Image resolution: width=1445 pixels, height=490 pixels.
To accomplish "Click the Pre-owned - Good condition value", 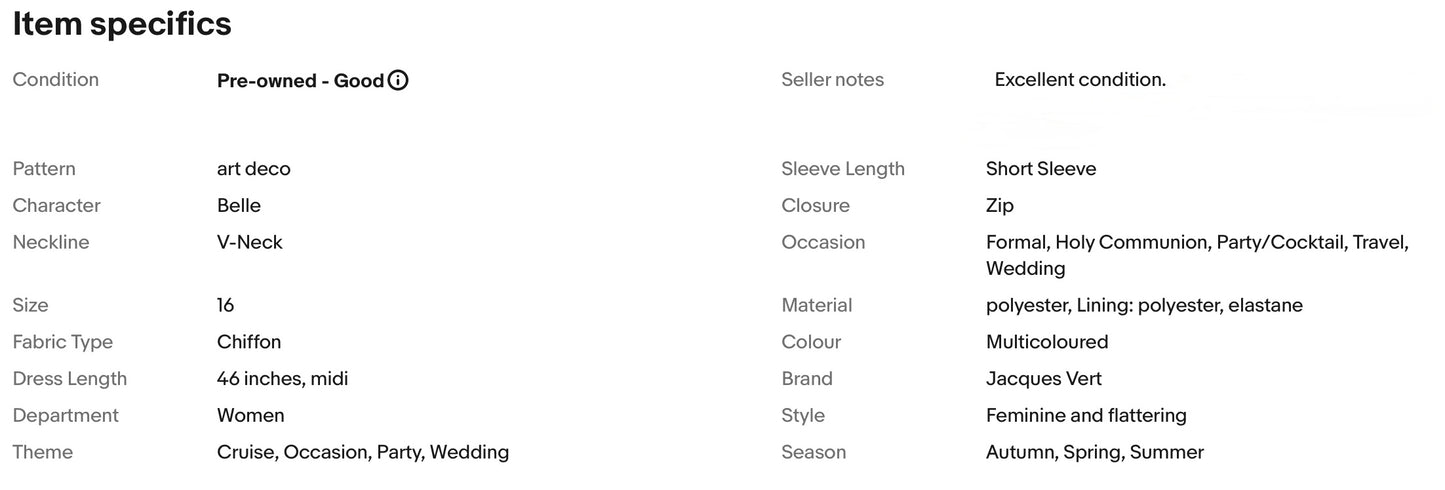I will click(300, 81).
